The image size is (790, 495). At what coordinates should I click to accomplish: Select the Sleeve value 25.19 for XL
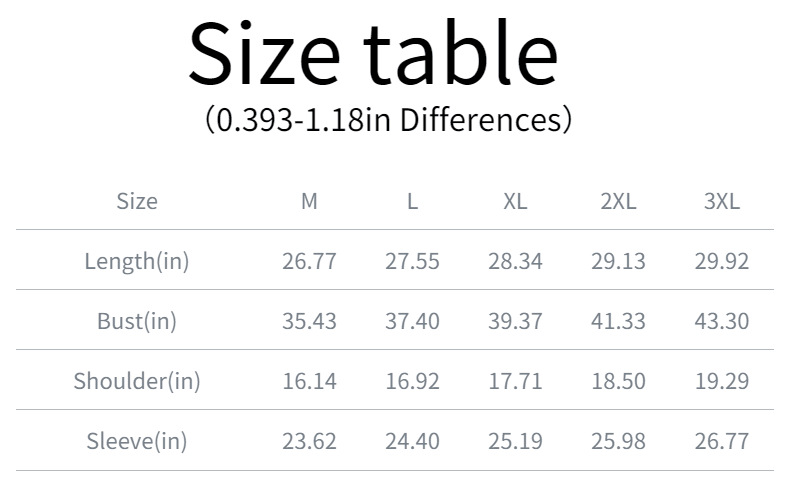tap(515, 441)
